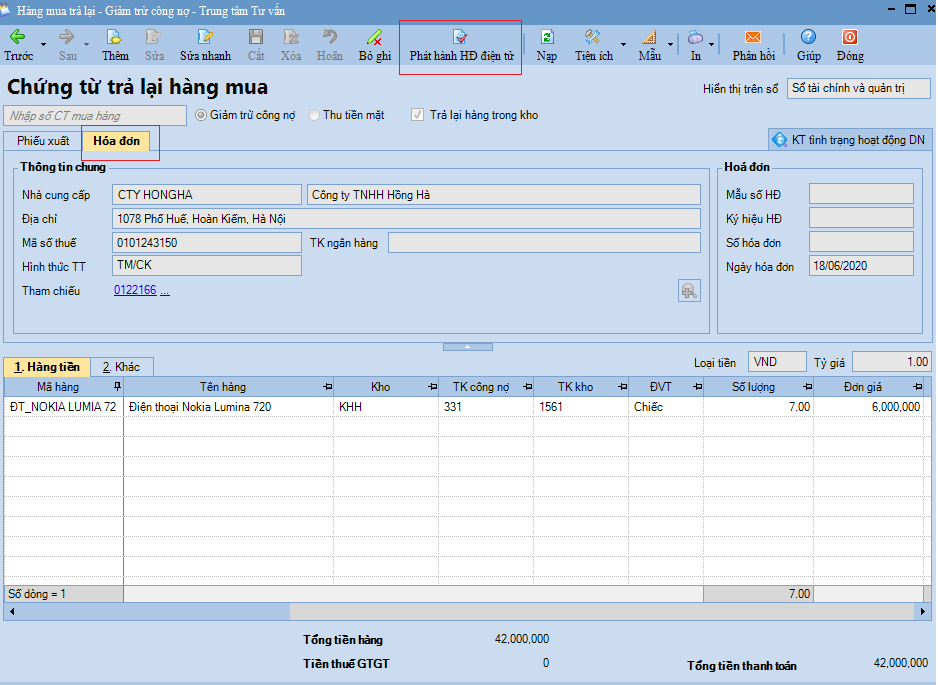
Task: Close form with Đóng icon
Action: [x=849, y=45]
